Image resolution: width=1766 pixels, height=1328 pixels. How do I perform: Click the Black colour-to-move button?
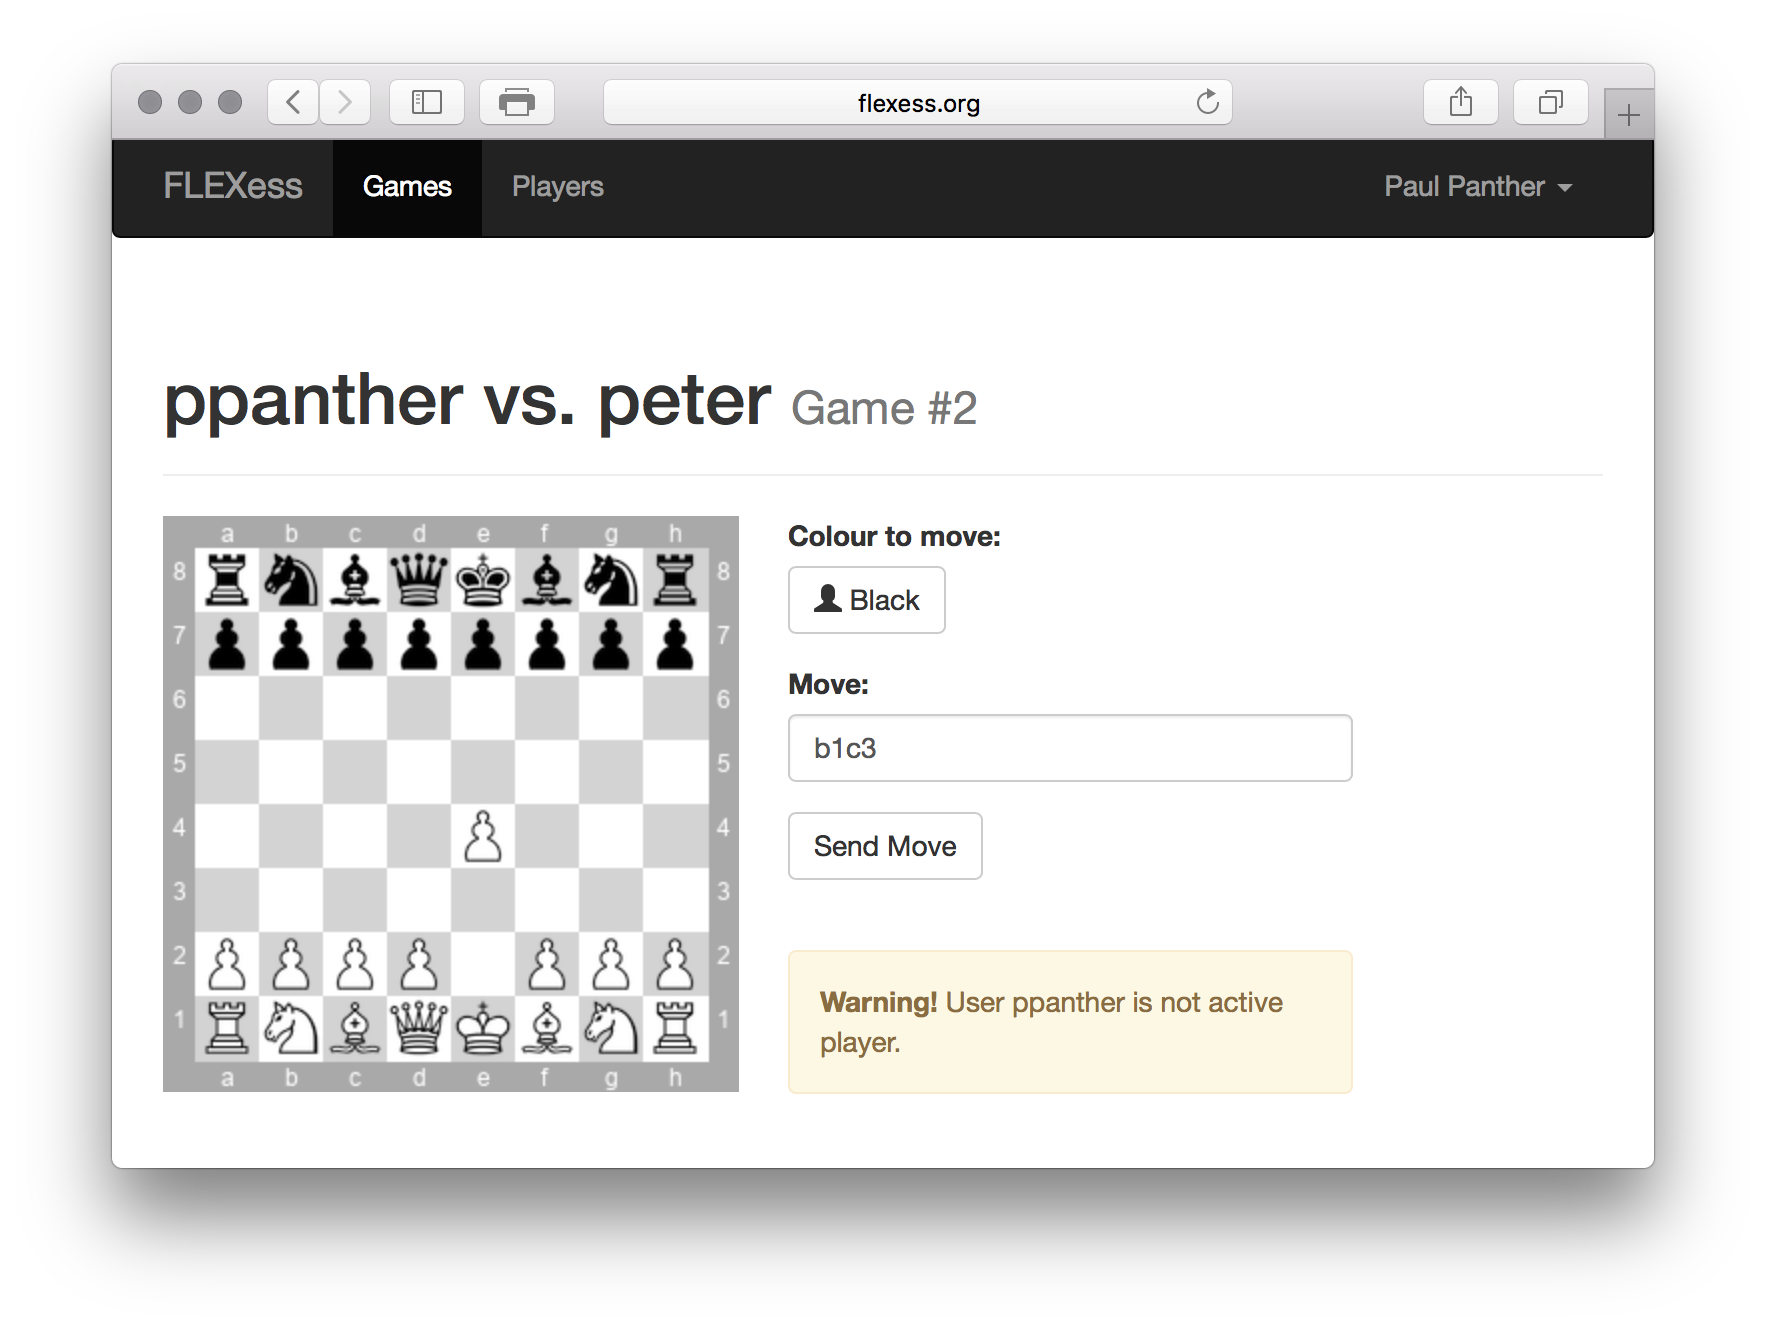(867, 600)
